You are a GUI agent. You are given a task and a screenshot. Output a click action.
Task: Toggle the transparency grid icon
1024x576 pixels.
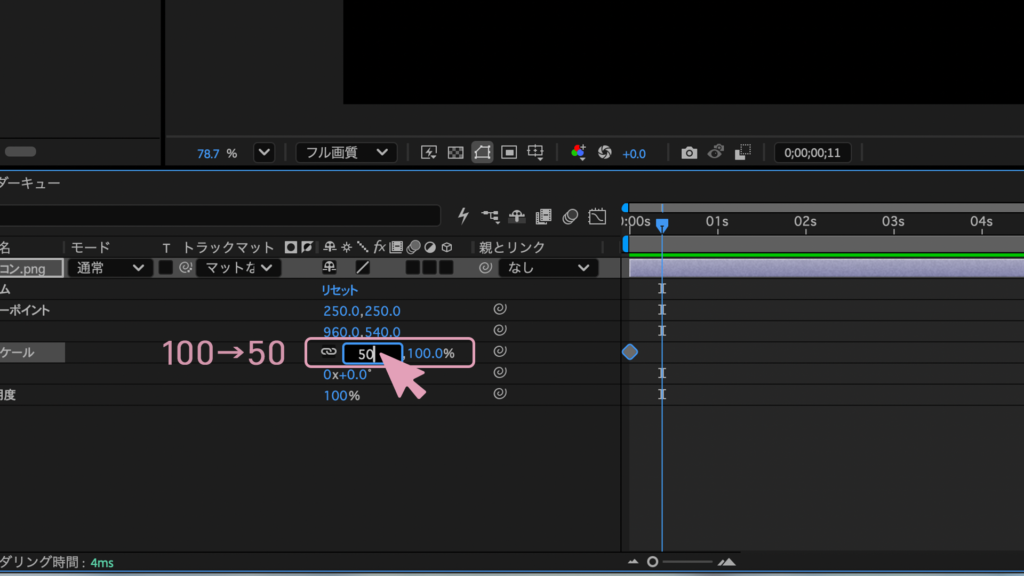coord(455,153)
